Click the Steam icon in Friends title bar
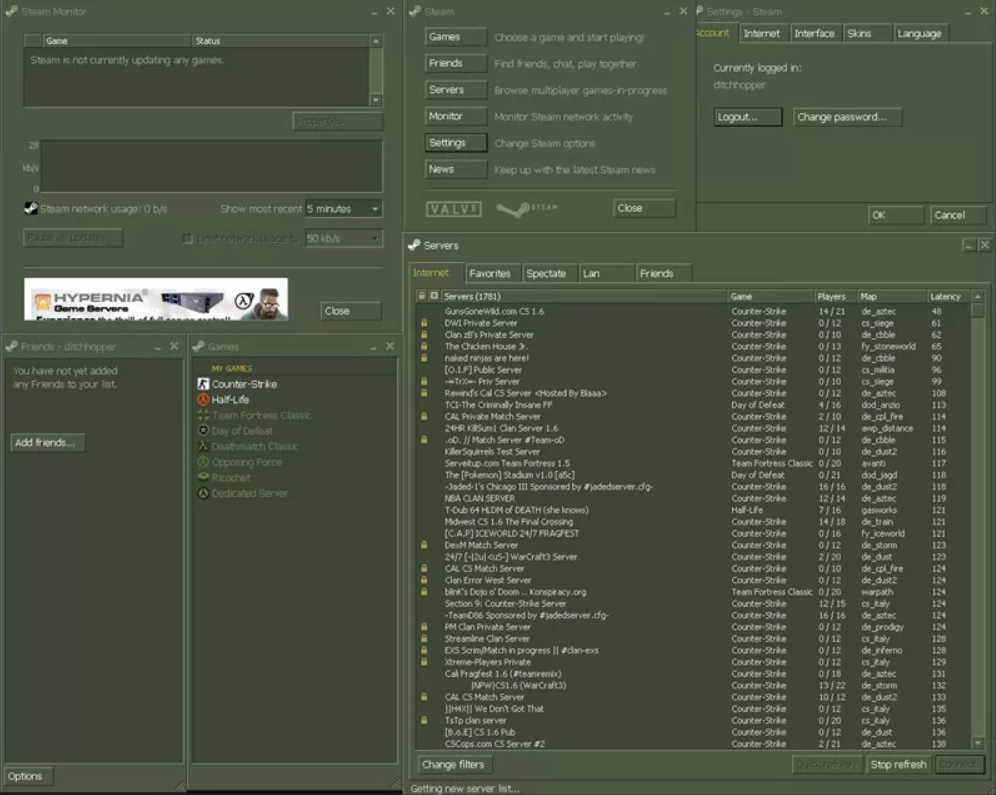 point(11,347)
